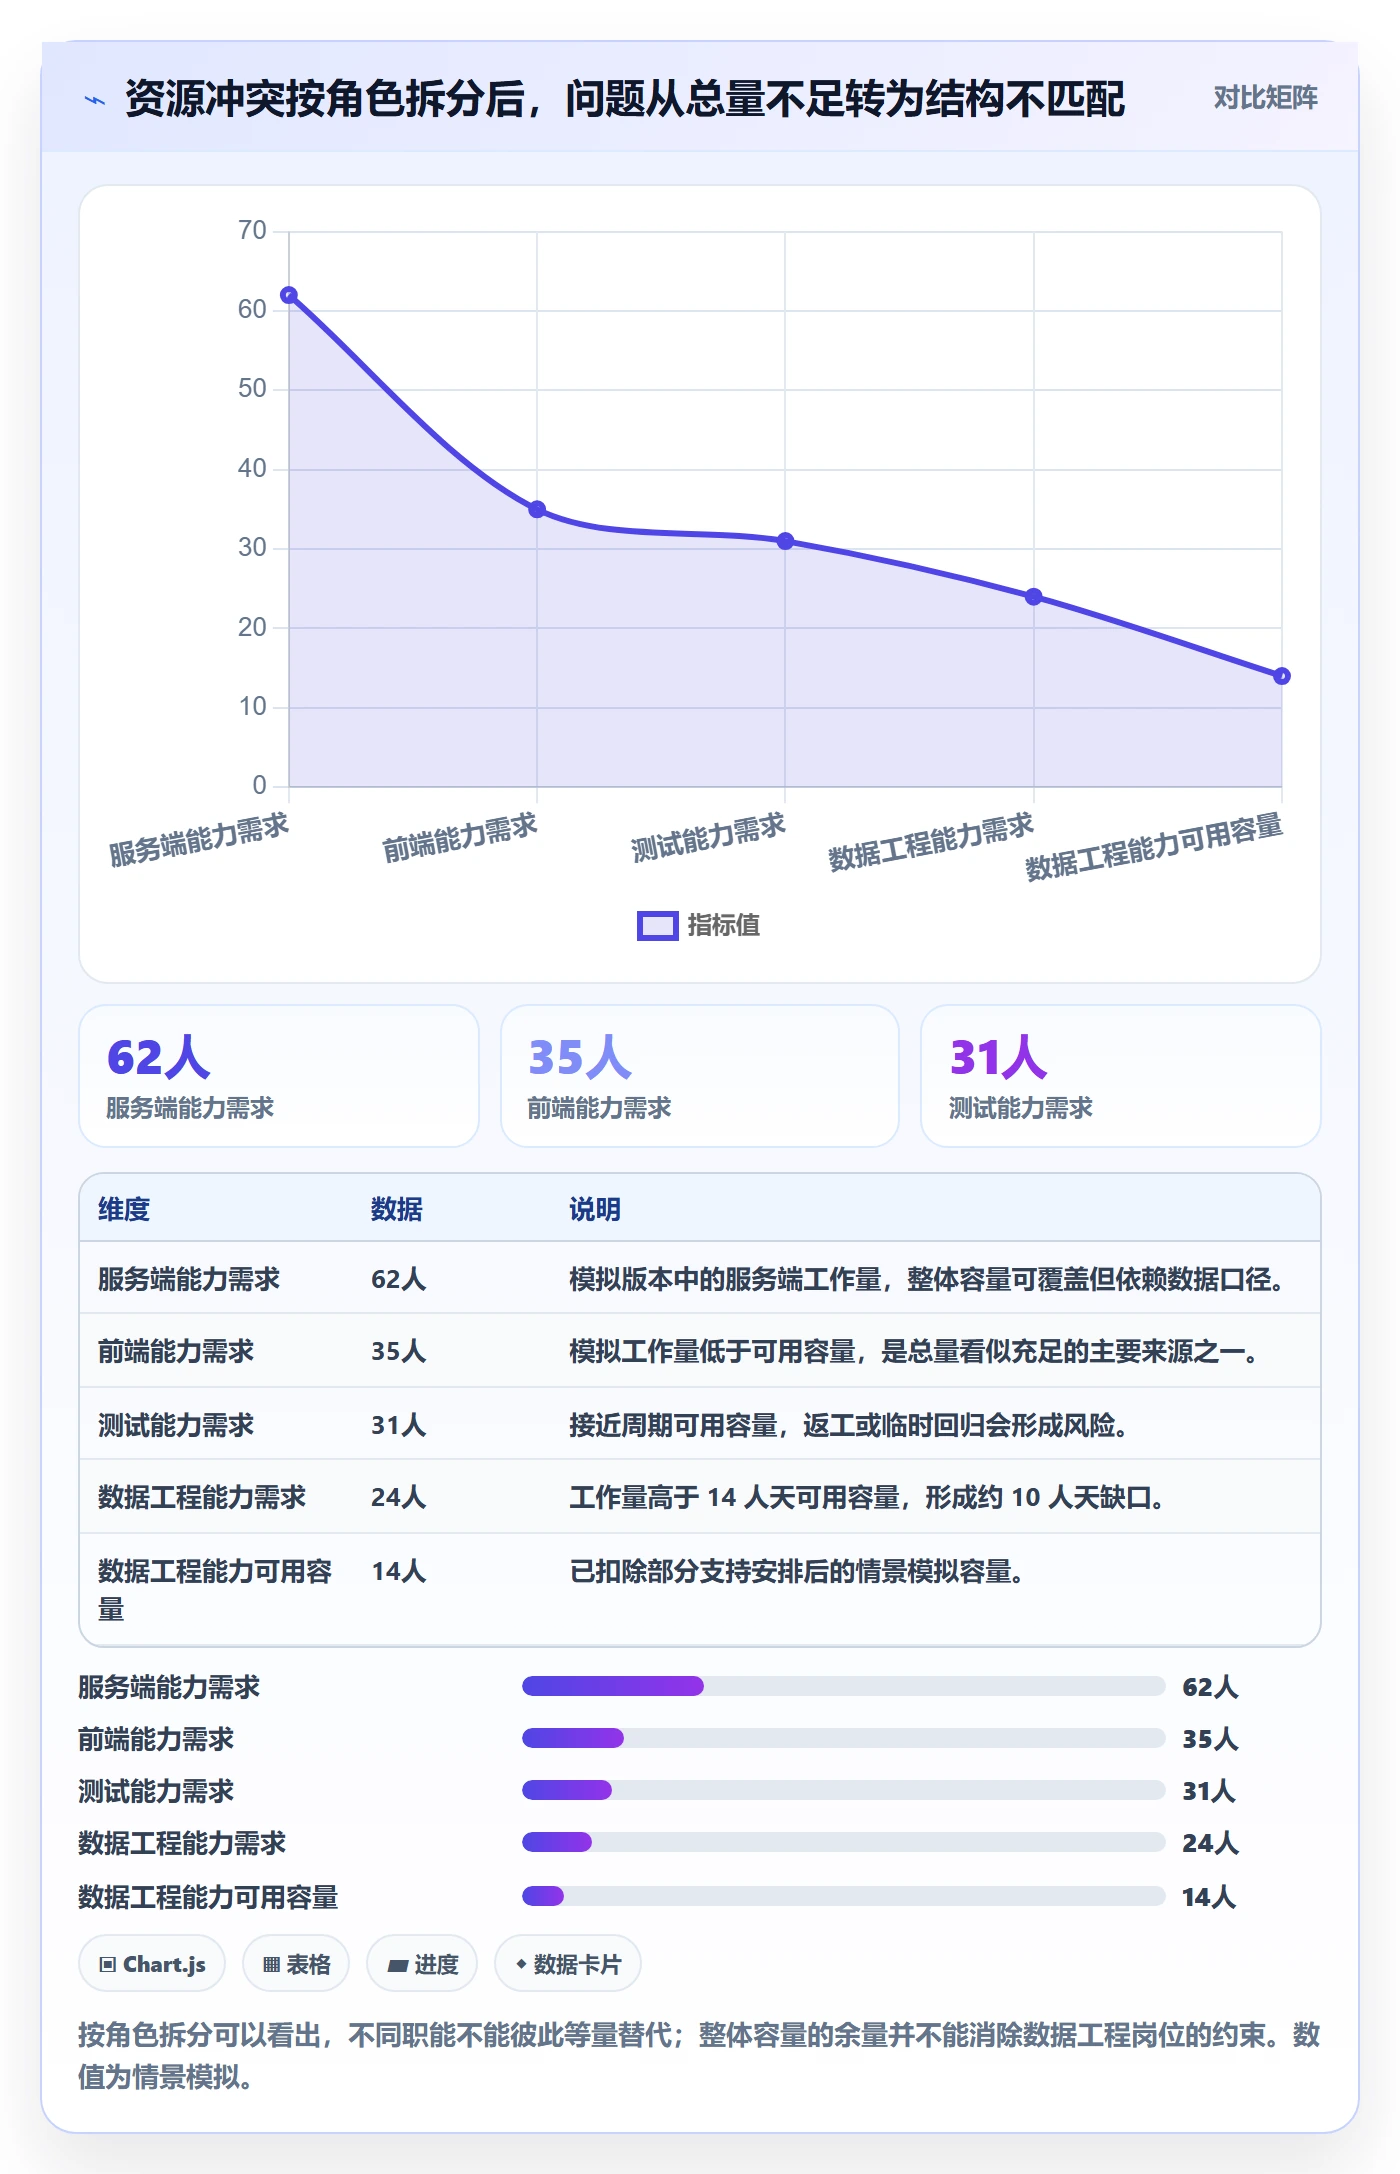Select the chart data point at 前端能力需求
The height and width of the screenshot is (2174, 1400).
coord(537,509)
